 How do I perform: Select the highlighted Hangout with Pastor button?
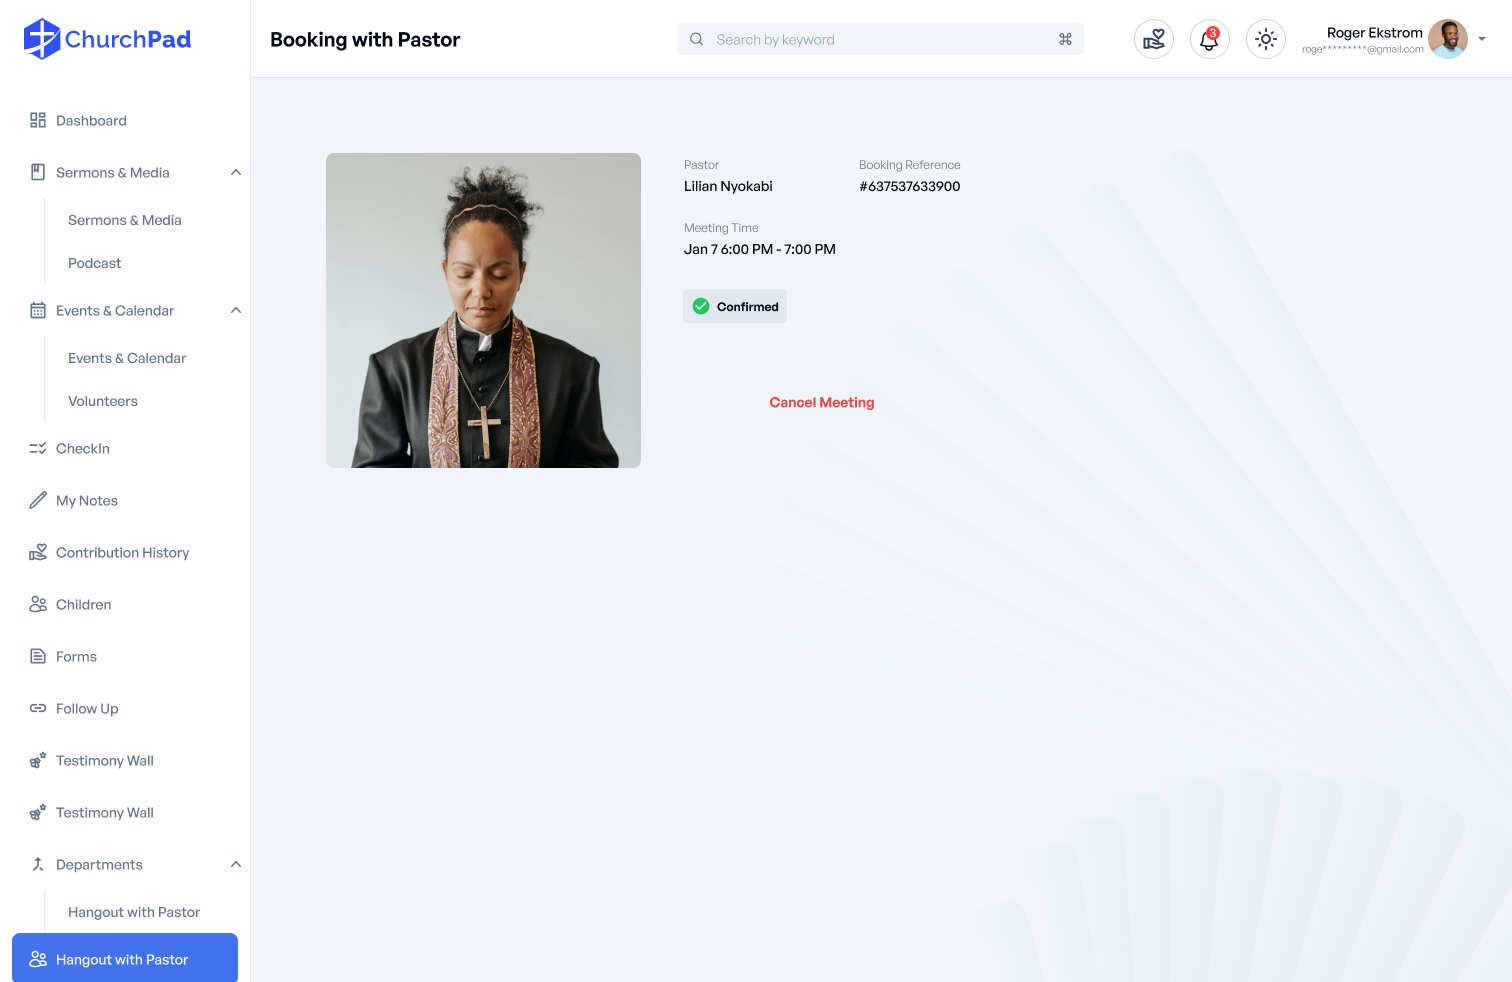pyautogui.click(x=125, y=958)
